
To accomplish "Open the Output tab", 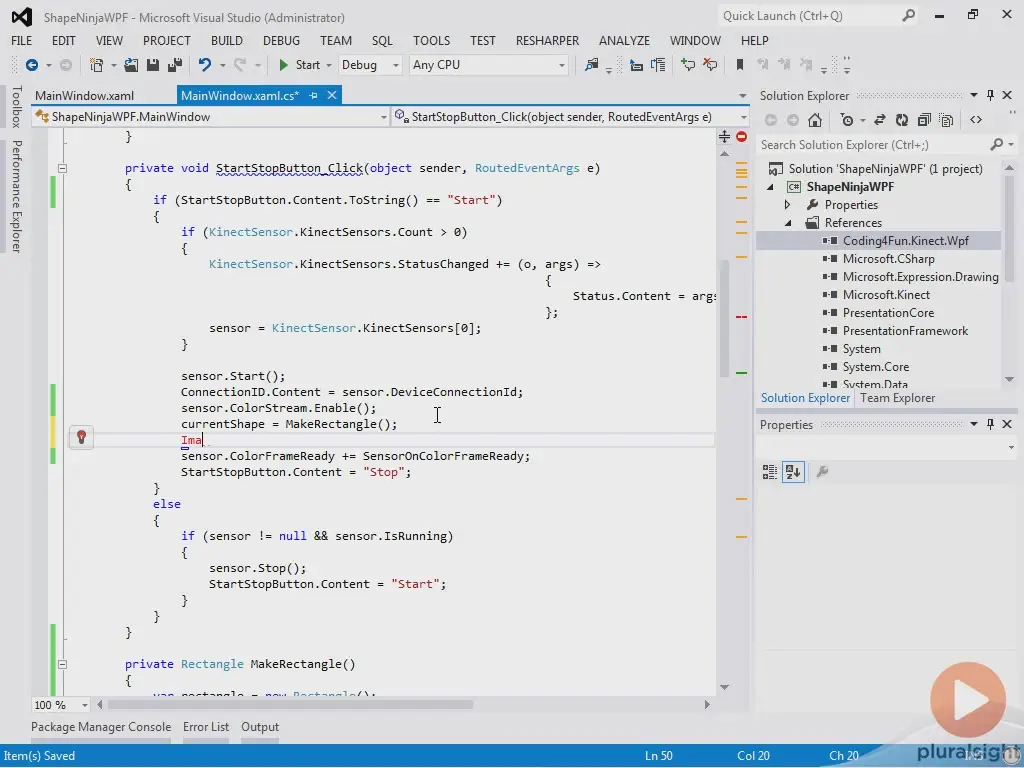I will [260, 727].
